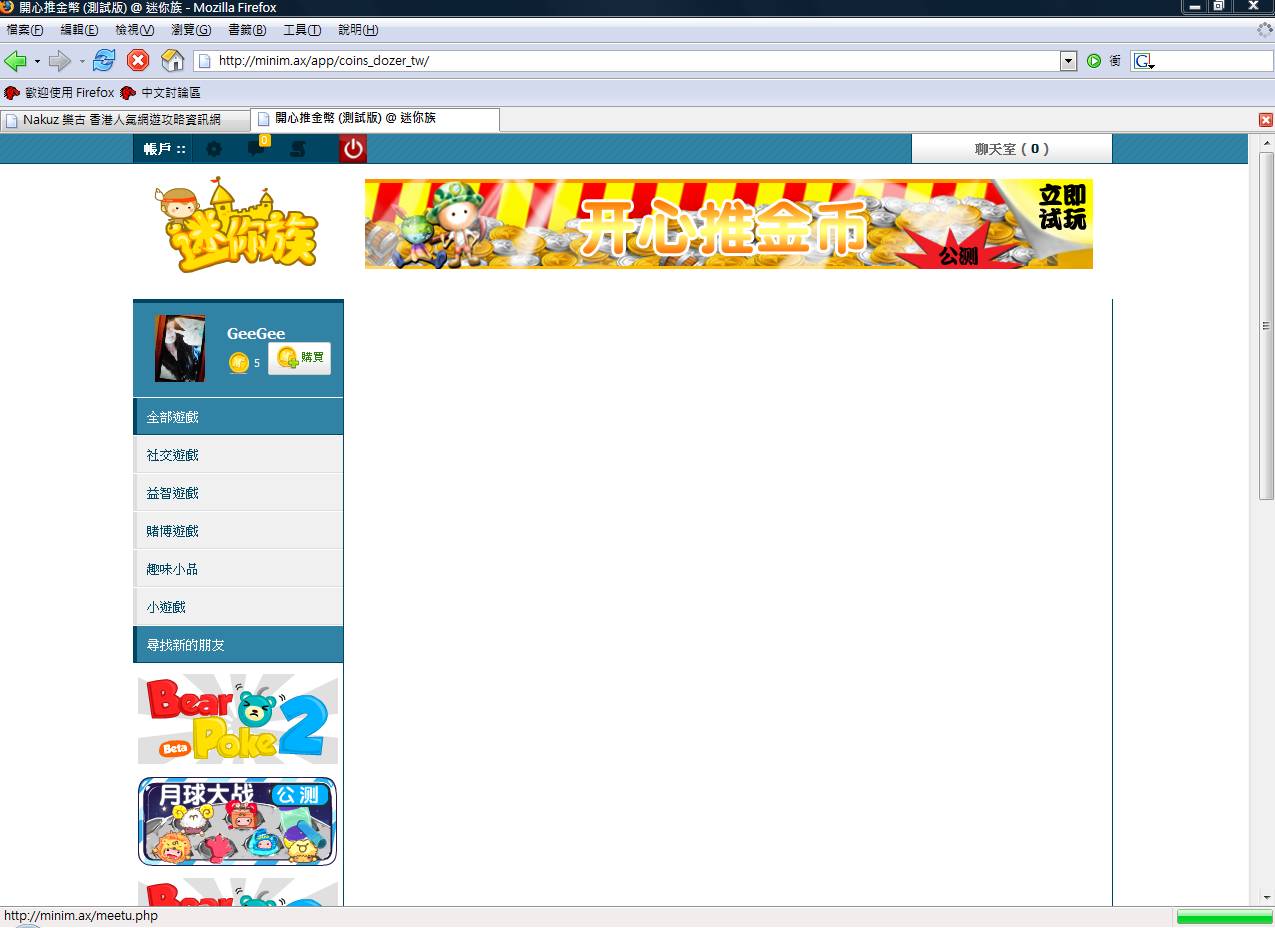The height and width of the screenshot is (928, 1275).
Task: Open the 編輯 menu
Action: (x=79, y=30)
